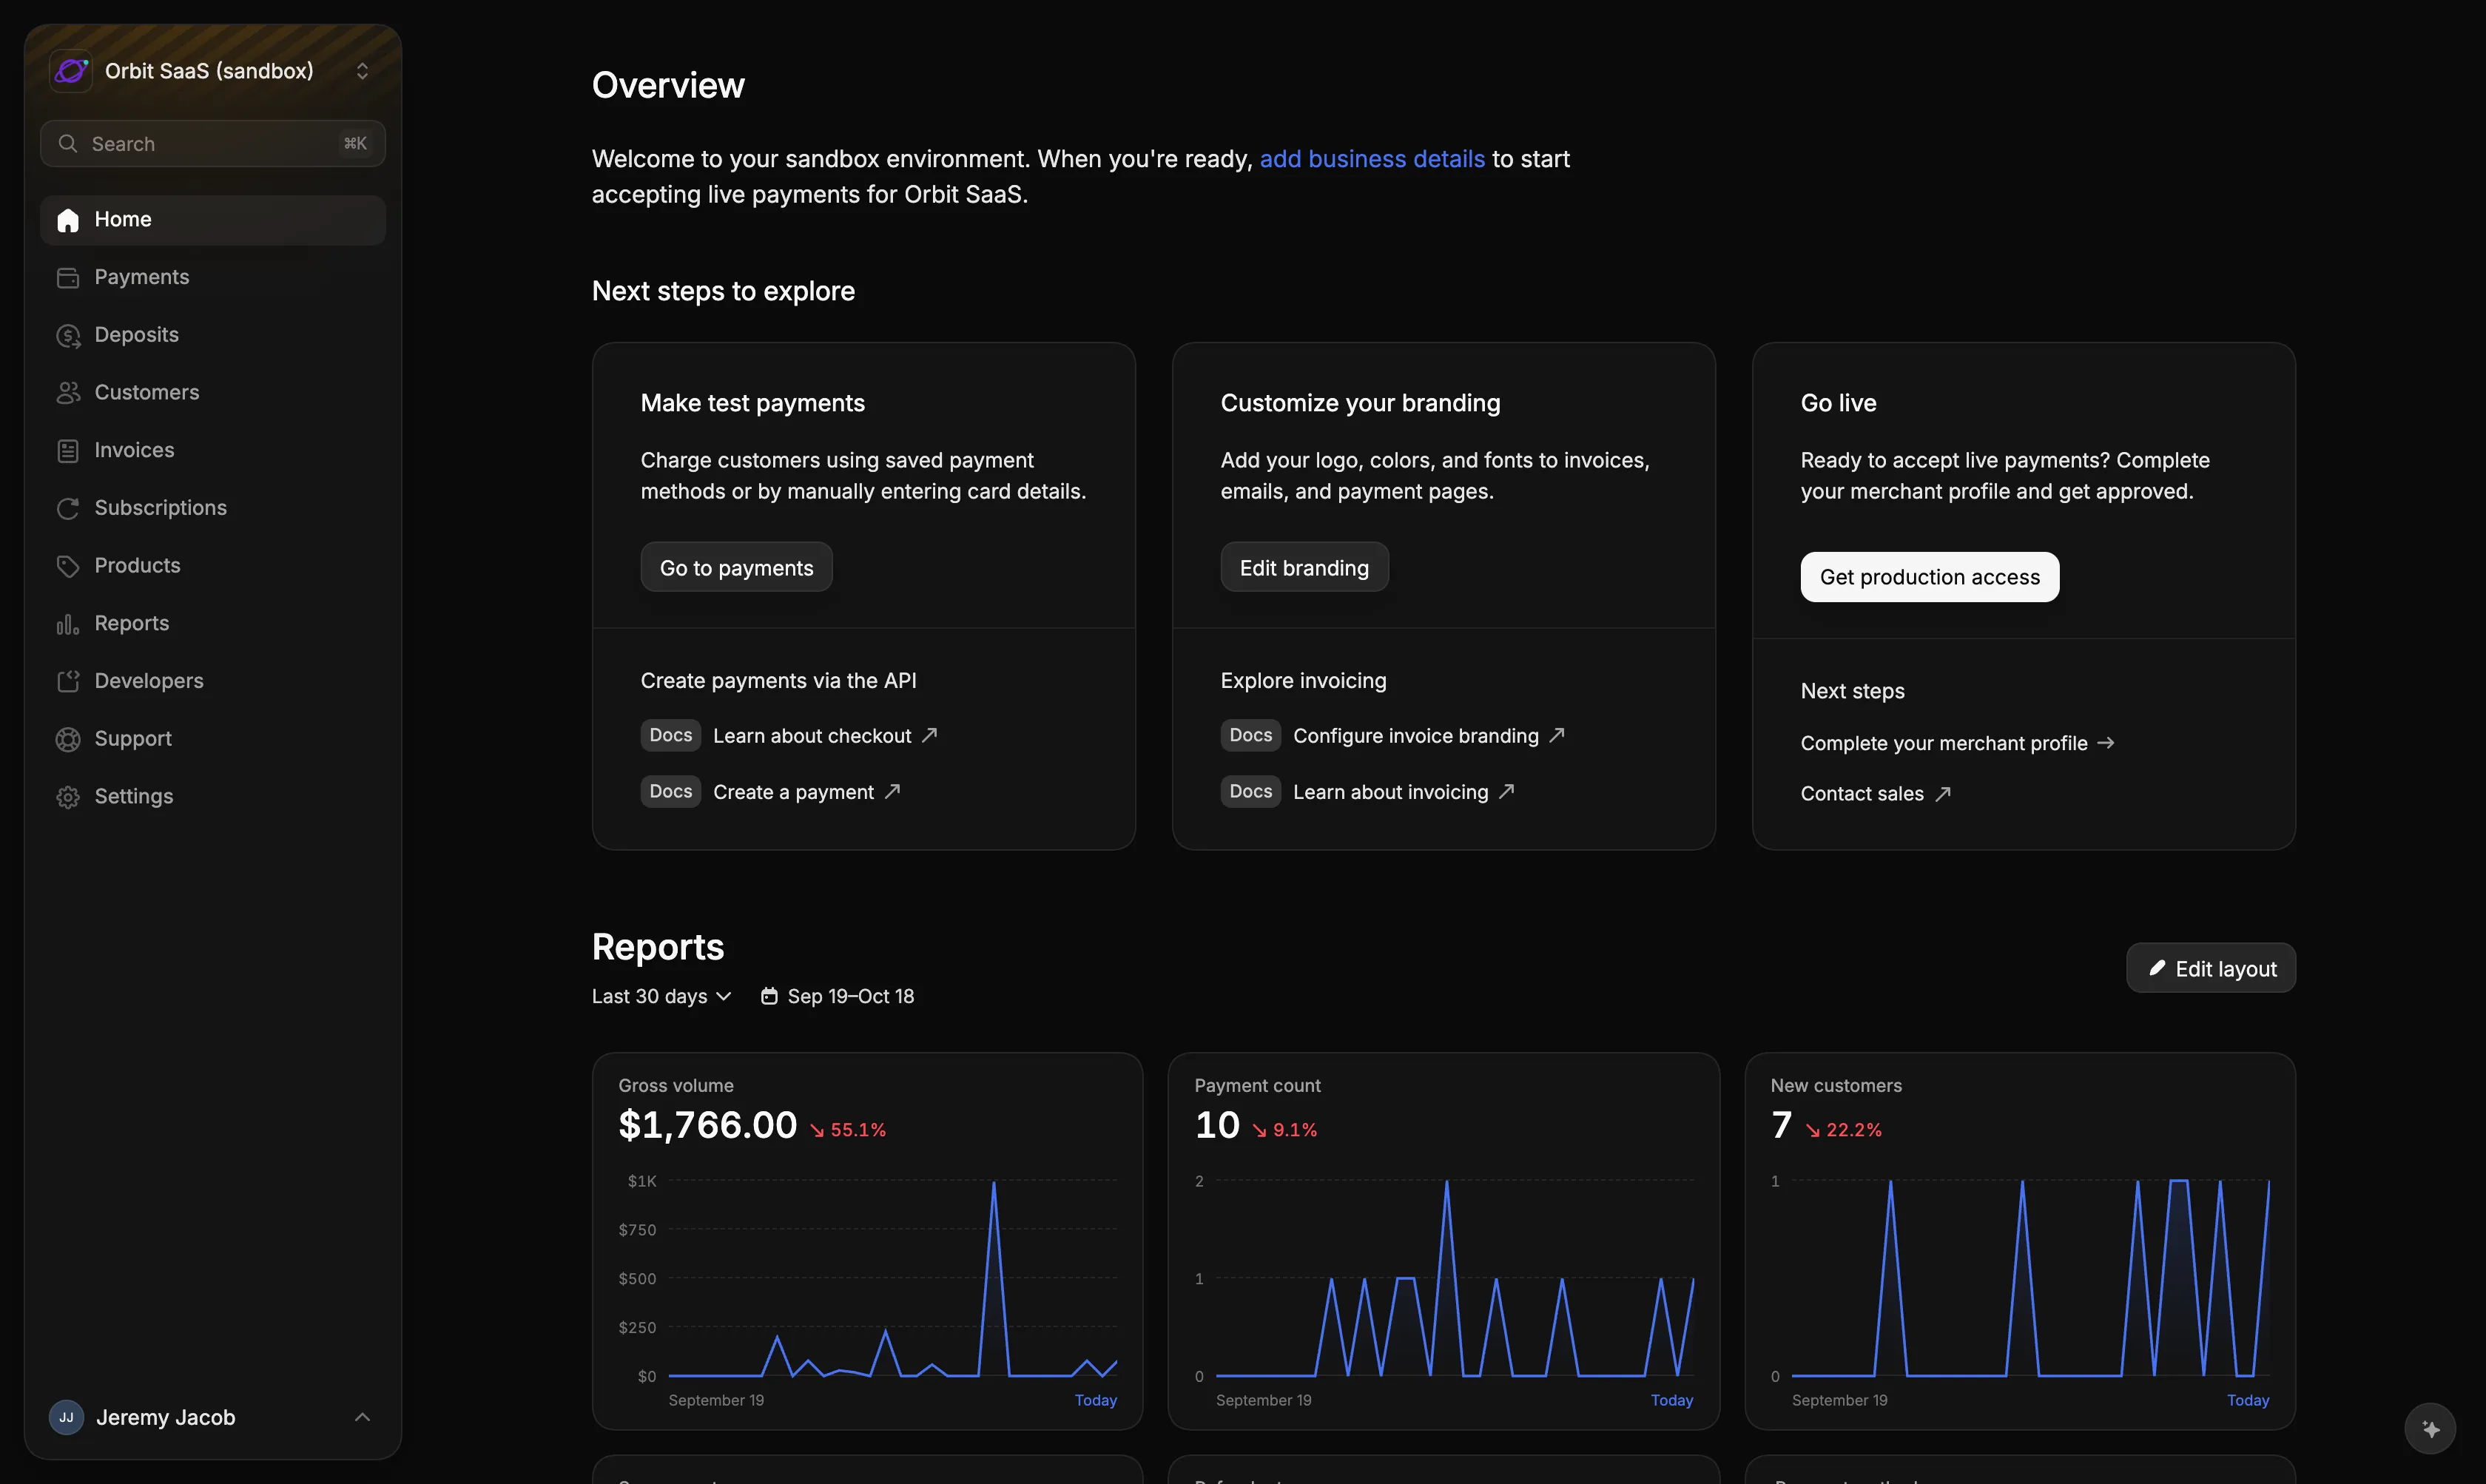Viewport: 2486px width, 1484px height.
Task: Click the external arrow after Learn about checkout
Action: [929, 735]
